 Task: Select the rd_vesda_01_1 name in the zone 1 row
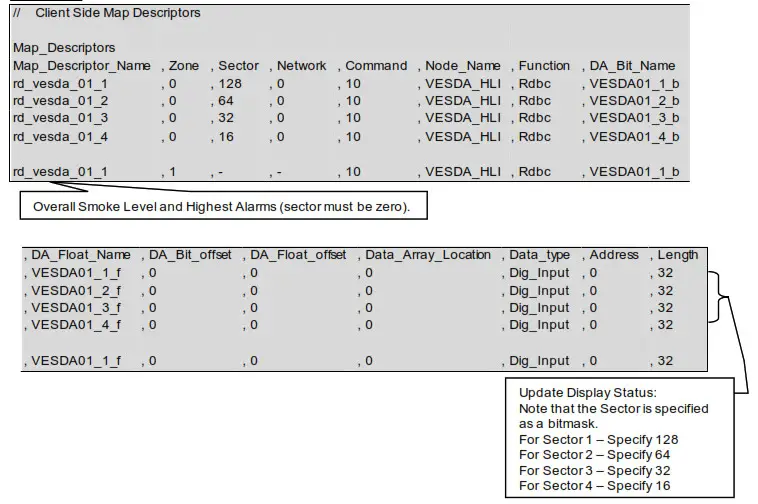tap(60, 172)
